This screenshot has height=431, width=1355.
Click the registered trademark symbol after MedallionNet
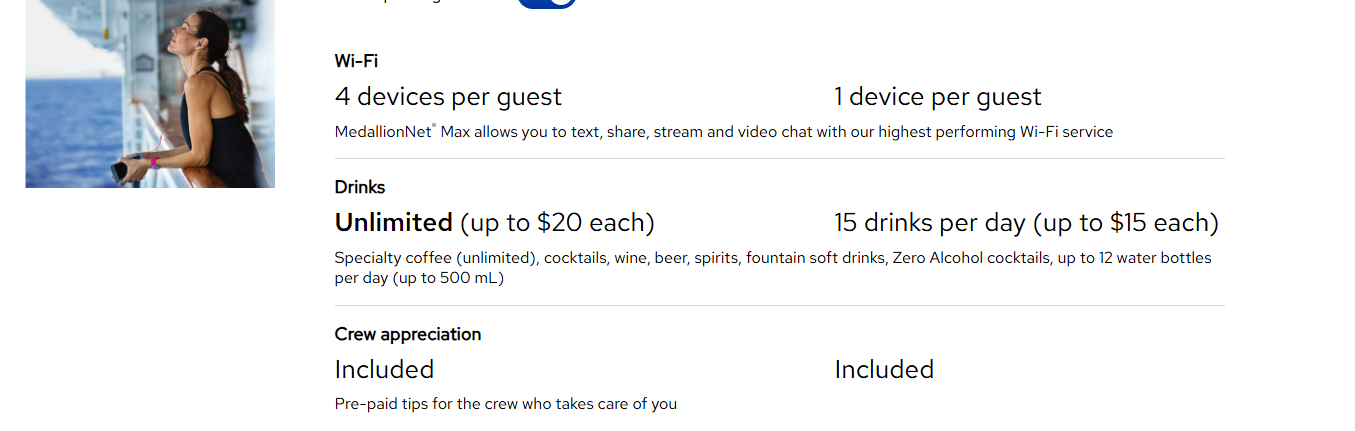click(434, 126)
